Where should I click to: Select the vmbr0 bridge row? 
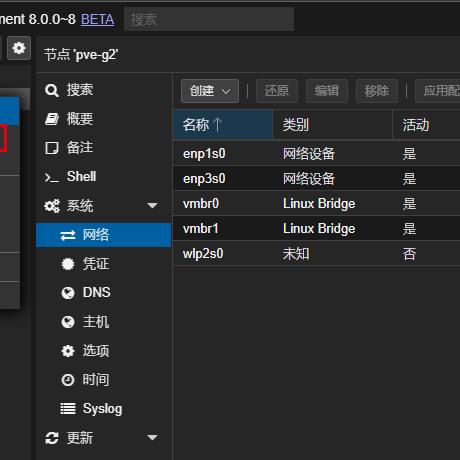tap(316, 204)
